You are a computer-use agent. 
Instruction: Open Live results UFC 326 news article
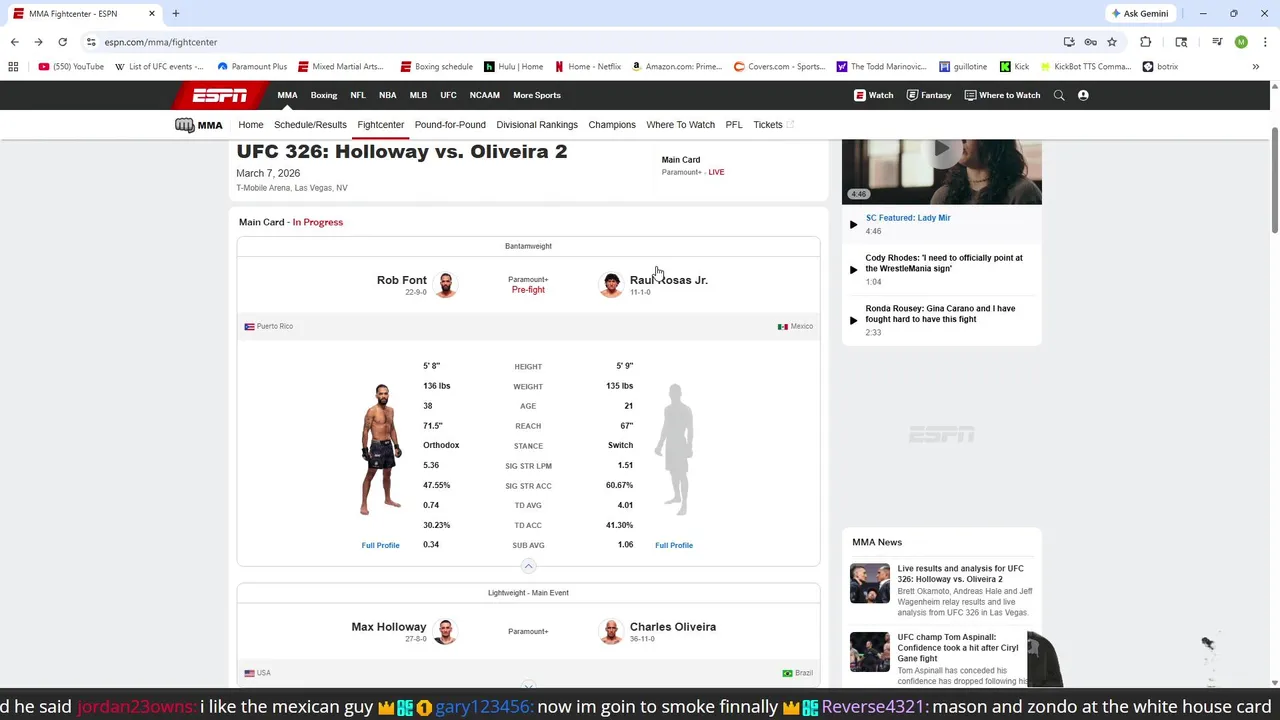click(x=960, y=574)
